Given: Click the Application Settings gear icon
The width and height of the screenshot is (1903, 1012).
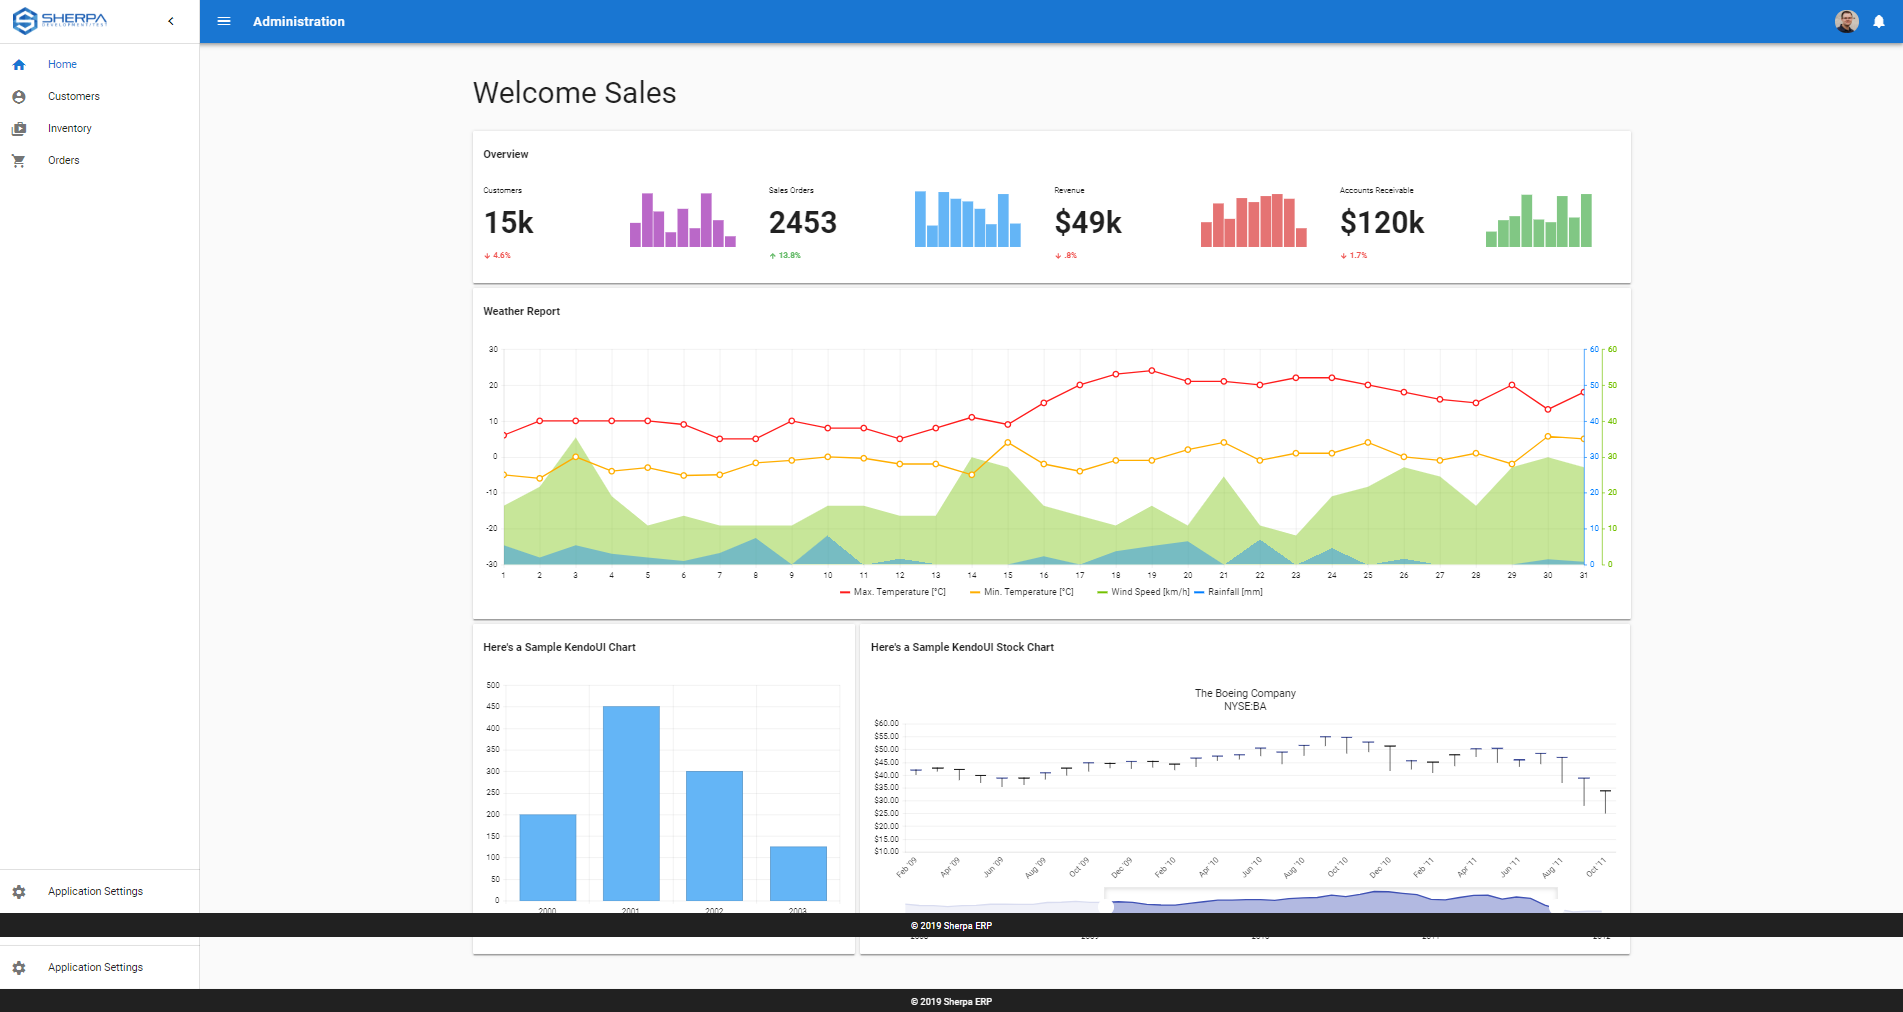Looking at the screenshot, I should tap(18, 891).
